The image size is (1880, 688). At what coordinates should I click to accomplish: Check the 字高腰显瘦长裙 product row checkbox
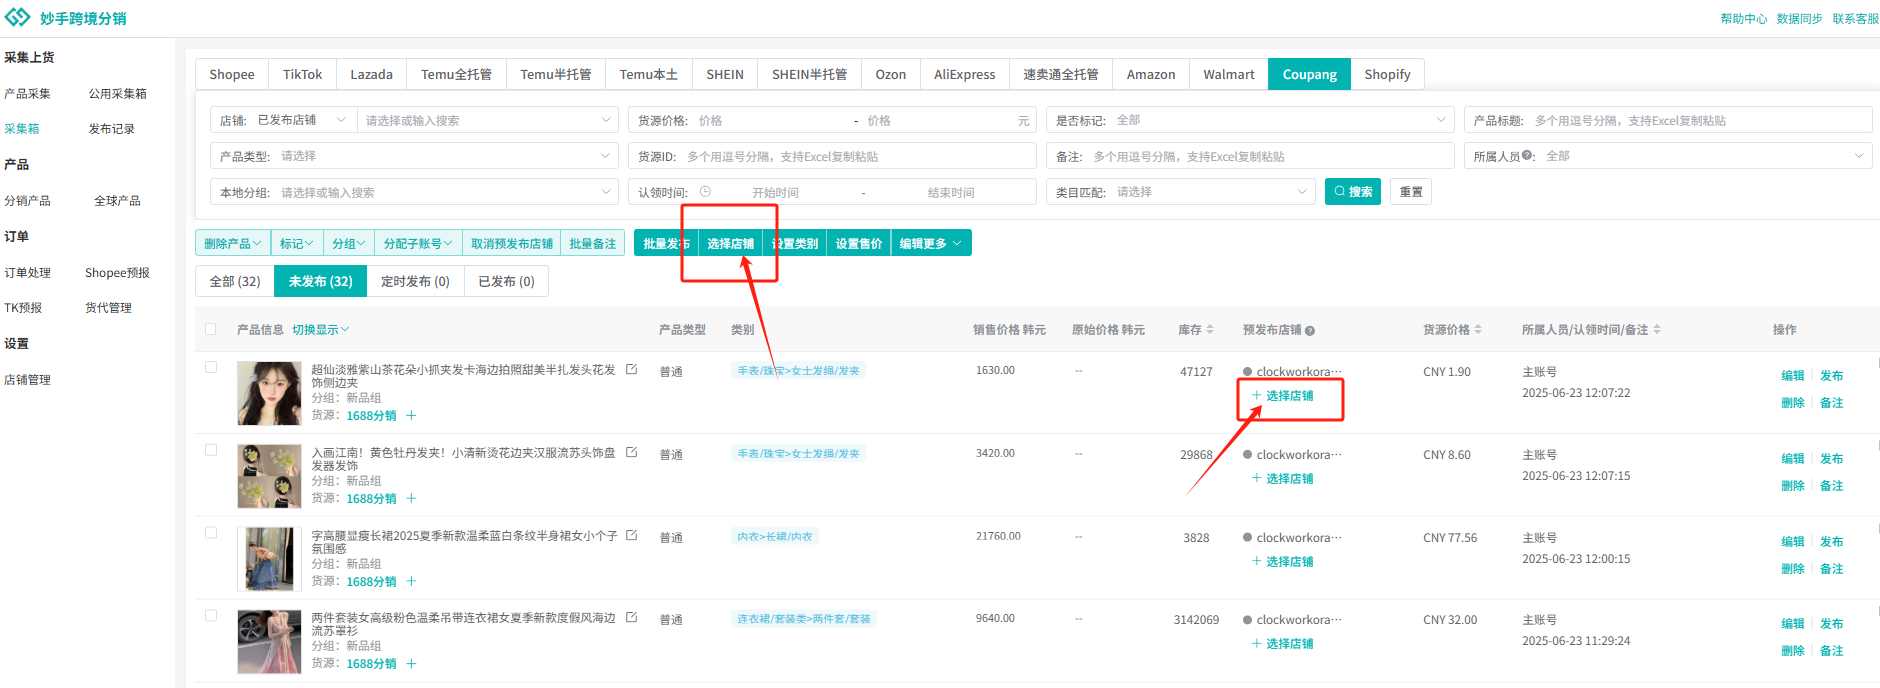tap(211, 533)
